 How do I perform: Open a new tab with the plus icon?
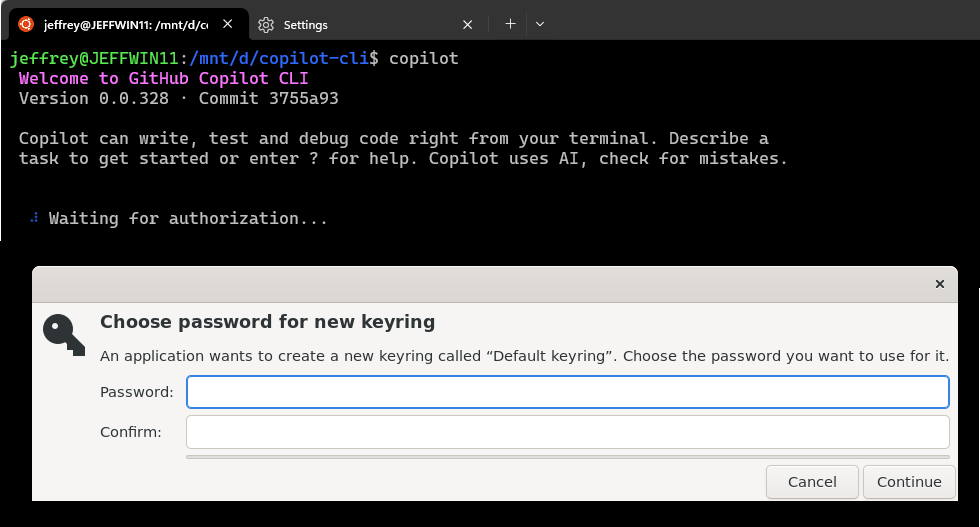(510, 24)
